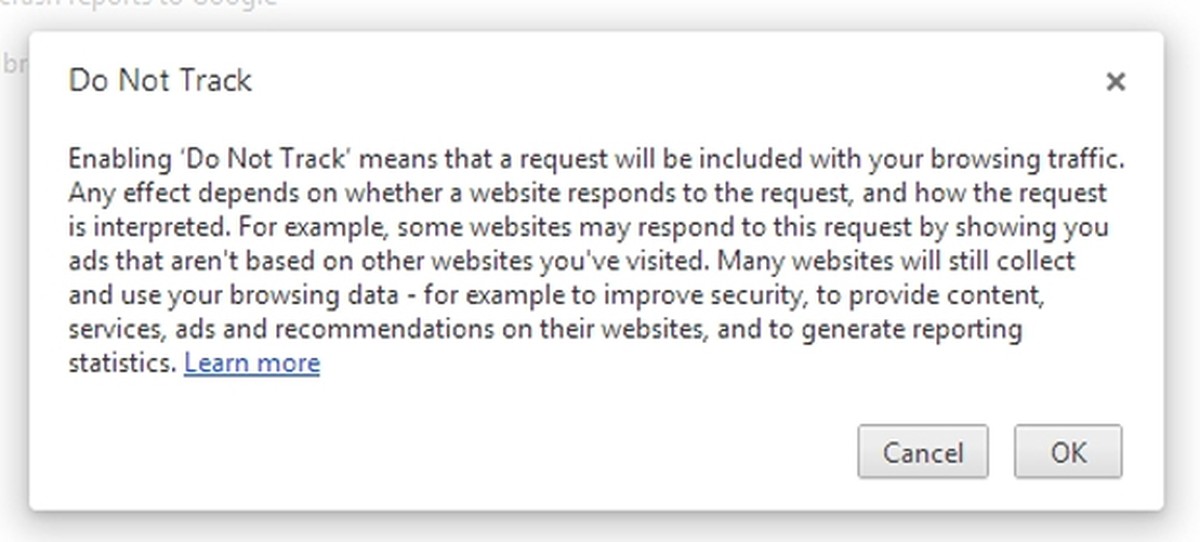Click the word 'statistics' before Learn more
Viewport: 1200px width, 542px height.
[121, 363]
